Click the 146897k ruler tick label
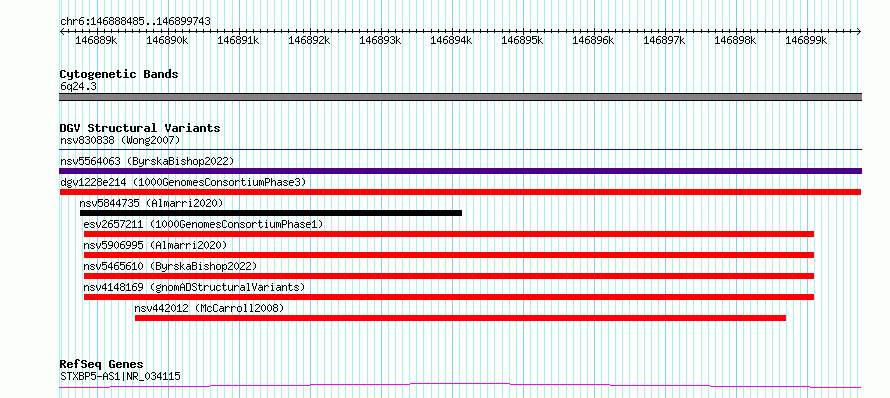890x398 pixels. (664, 40)
